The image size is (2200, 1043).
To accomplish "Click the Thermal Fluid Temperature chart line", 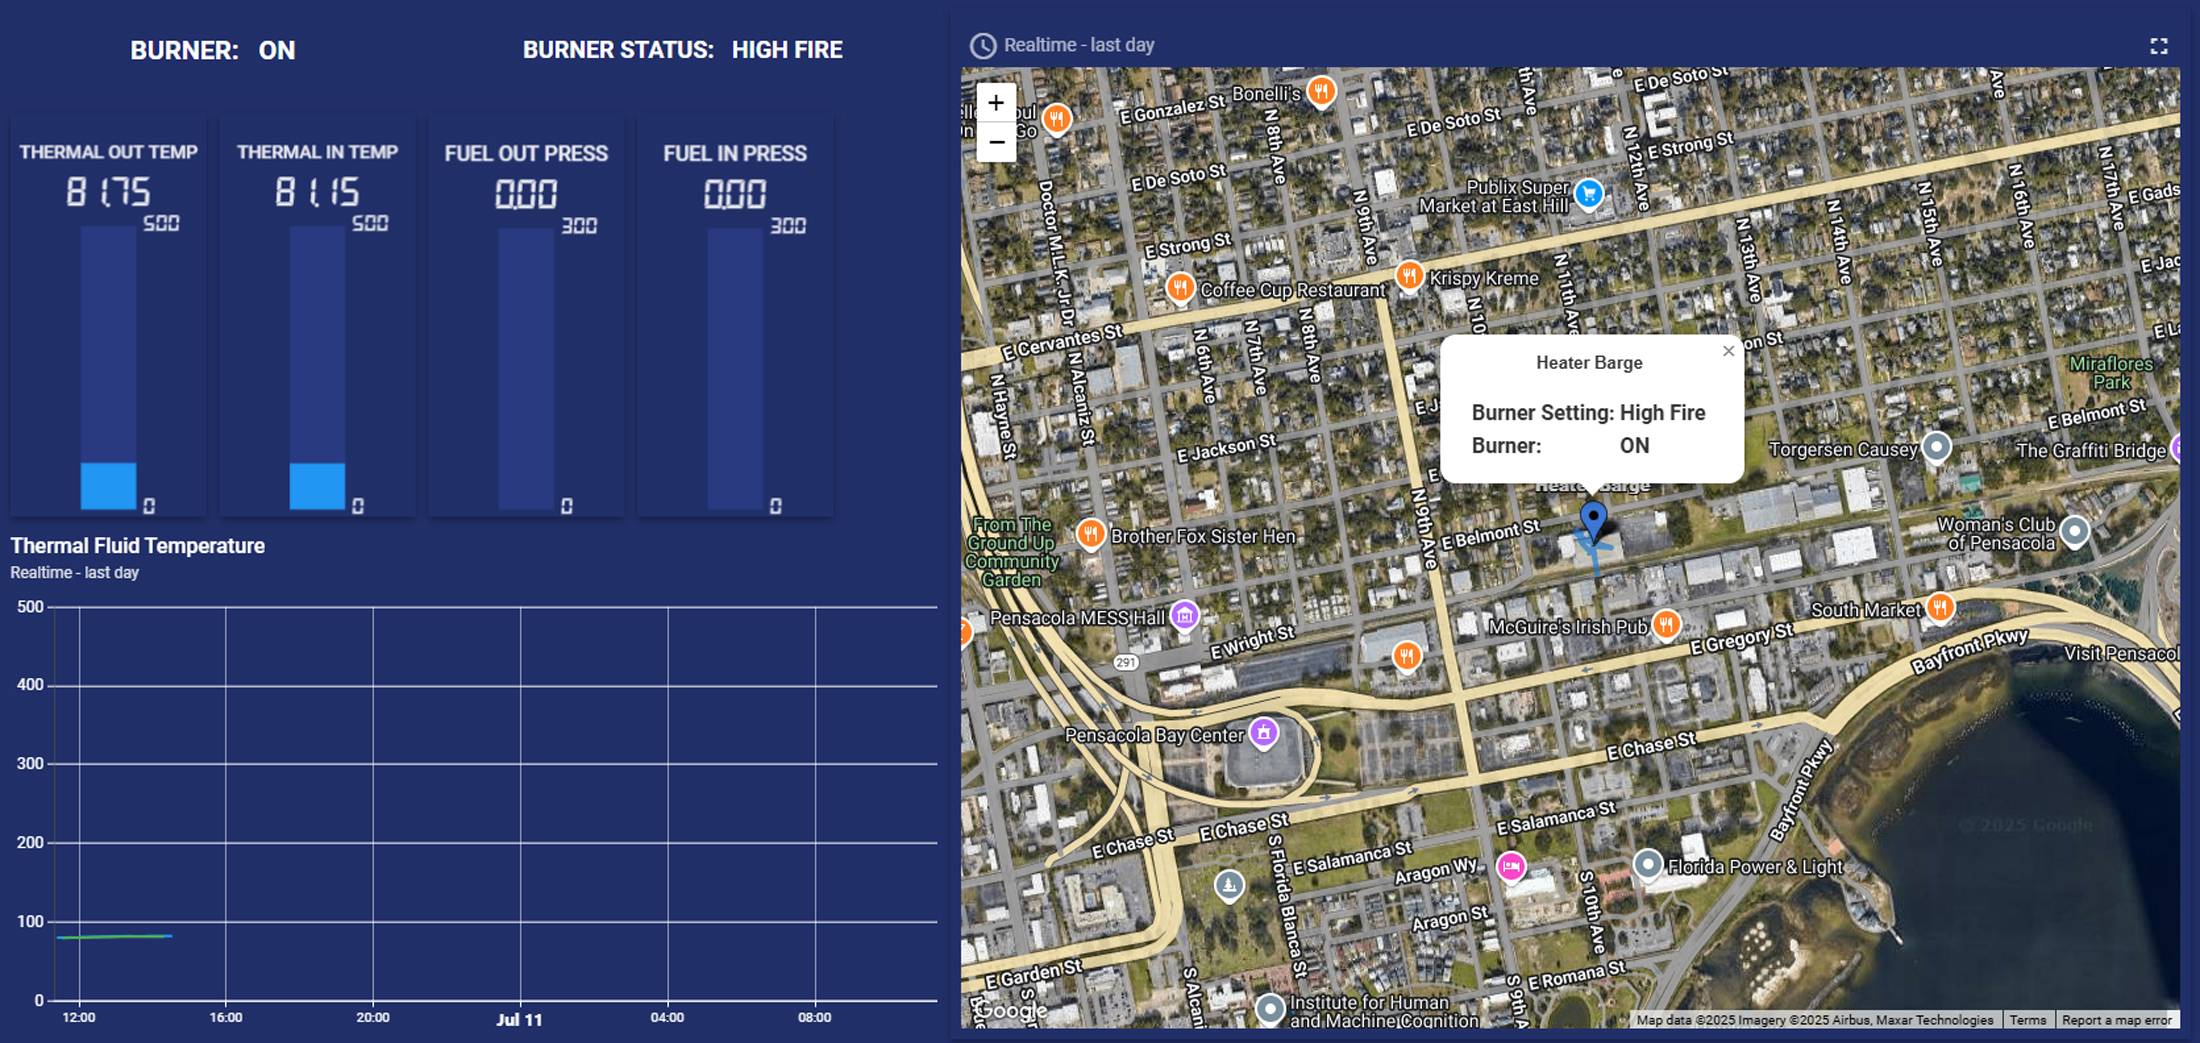I will (115, 936).
